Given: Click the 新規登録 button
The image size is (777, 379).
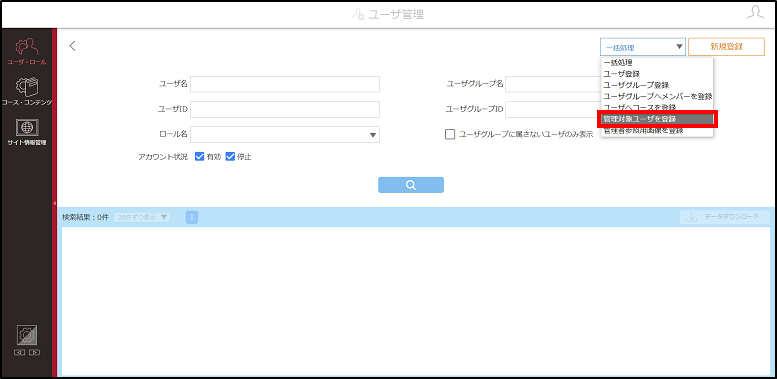Looking at the screenshot, I should tap(726, 47).
